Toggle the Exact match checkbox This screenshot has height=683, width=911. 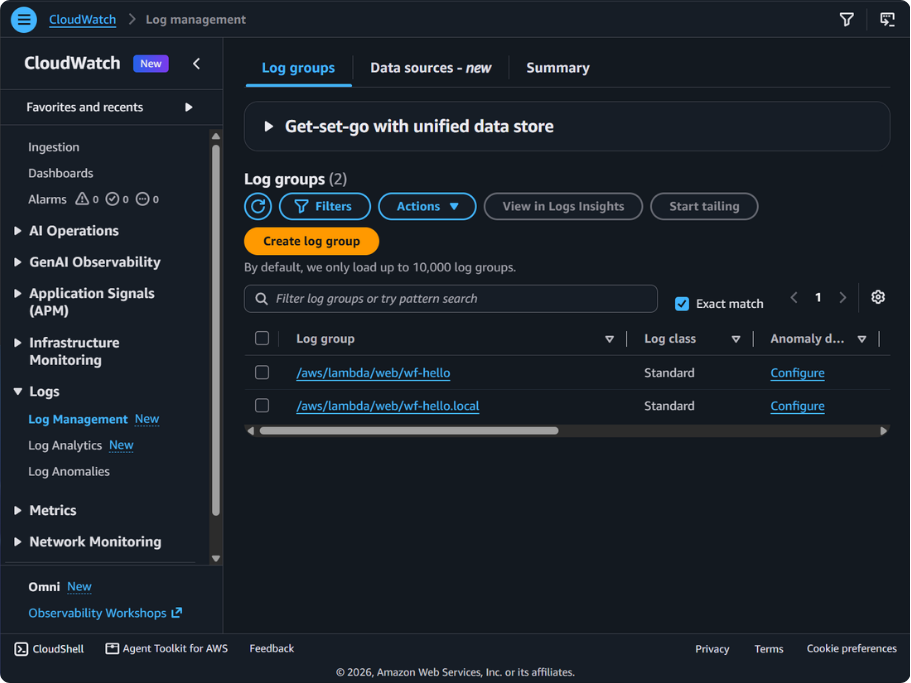[682, 304]
